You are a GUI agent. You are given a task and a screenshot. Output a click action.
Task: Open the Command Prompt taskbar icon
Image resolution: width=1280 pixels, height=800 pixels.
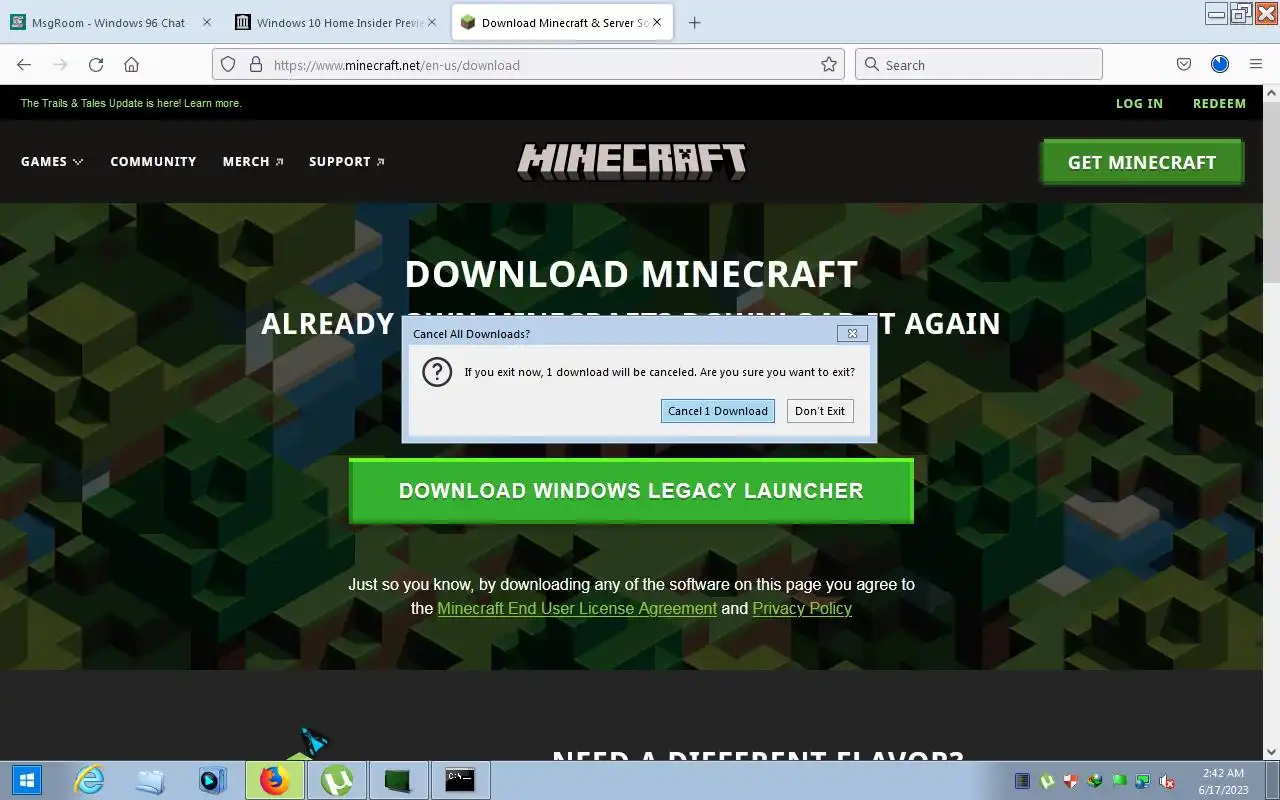point(460,780)
